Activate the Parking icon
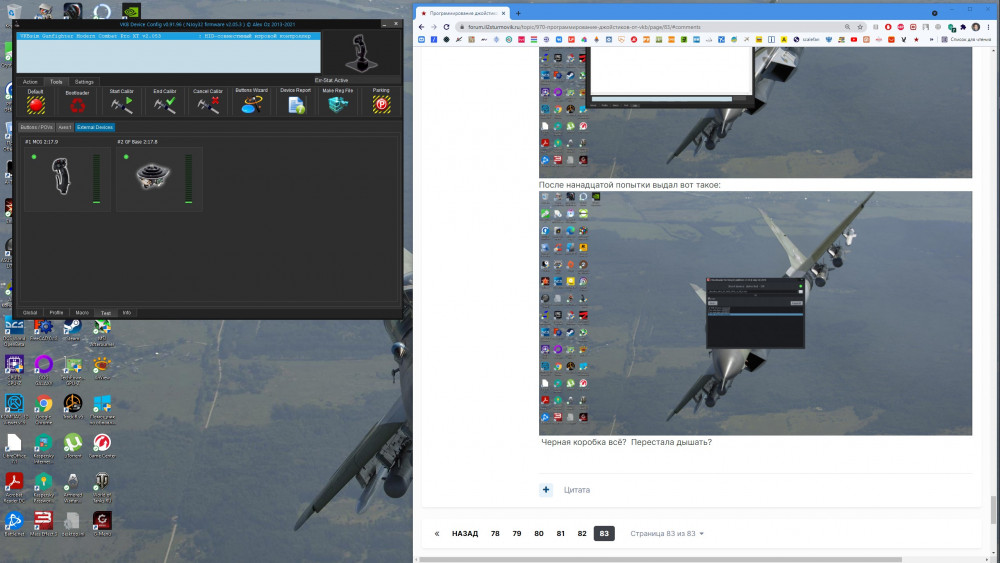Viewport: 1000px width, 563px height. point(381,105)
